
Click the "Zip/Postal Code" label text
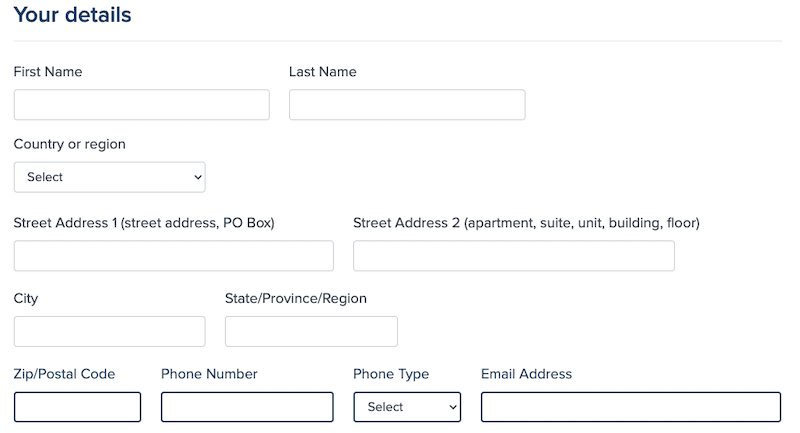pyautogui.click(x=64, y=374)
